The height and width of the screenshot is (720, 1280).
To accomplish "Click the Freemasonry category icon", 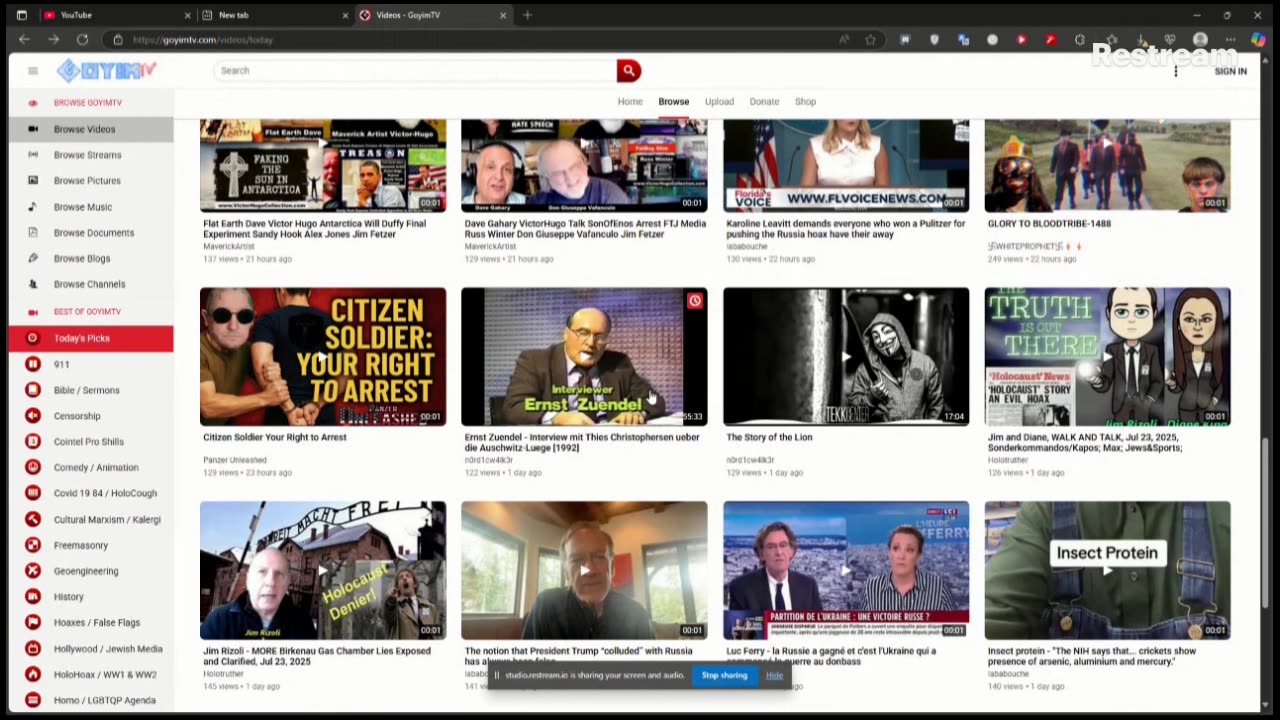I will pyautogui.click(x=33, y=545).
